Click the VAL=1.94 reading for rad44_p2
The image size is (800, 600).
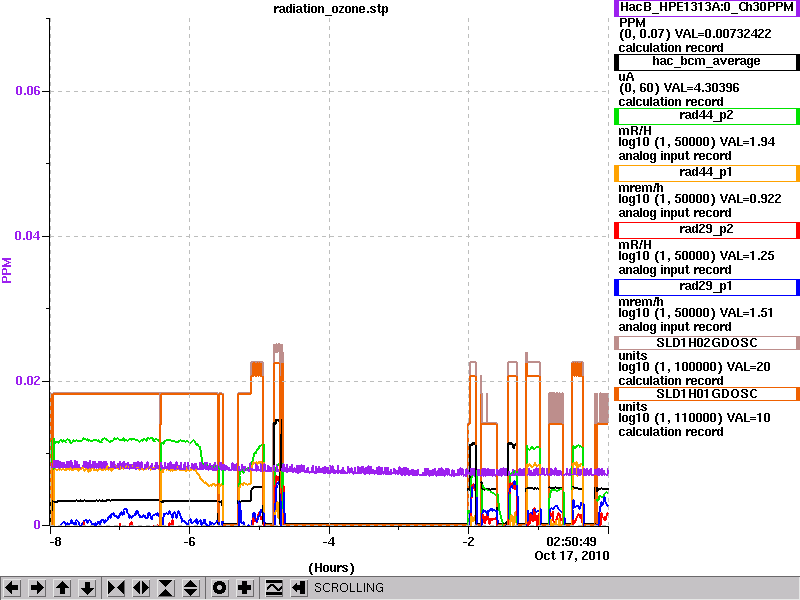click(x=747, y=142)
